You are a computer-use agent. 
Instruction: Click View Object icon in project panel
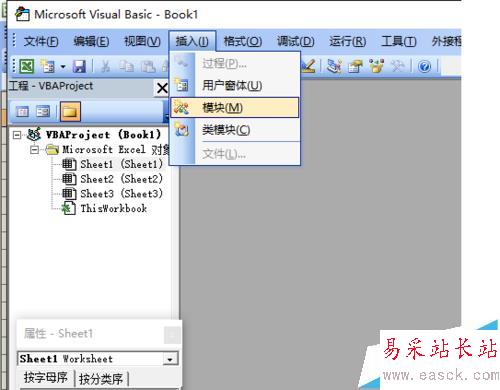tap(43, 111)
